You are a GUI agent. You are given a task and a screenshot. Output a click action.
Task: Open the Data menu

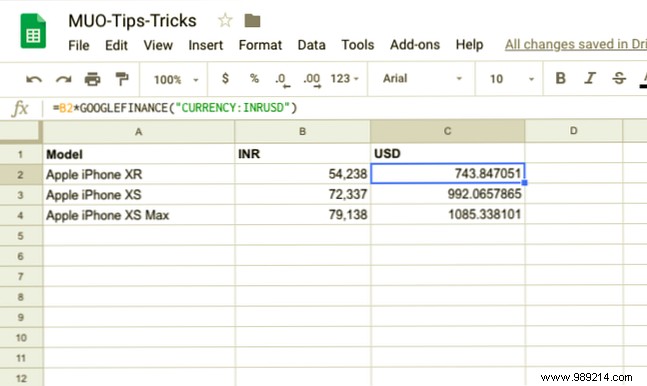[312, 45]
